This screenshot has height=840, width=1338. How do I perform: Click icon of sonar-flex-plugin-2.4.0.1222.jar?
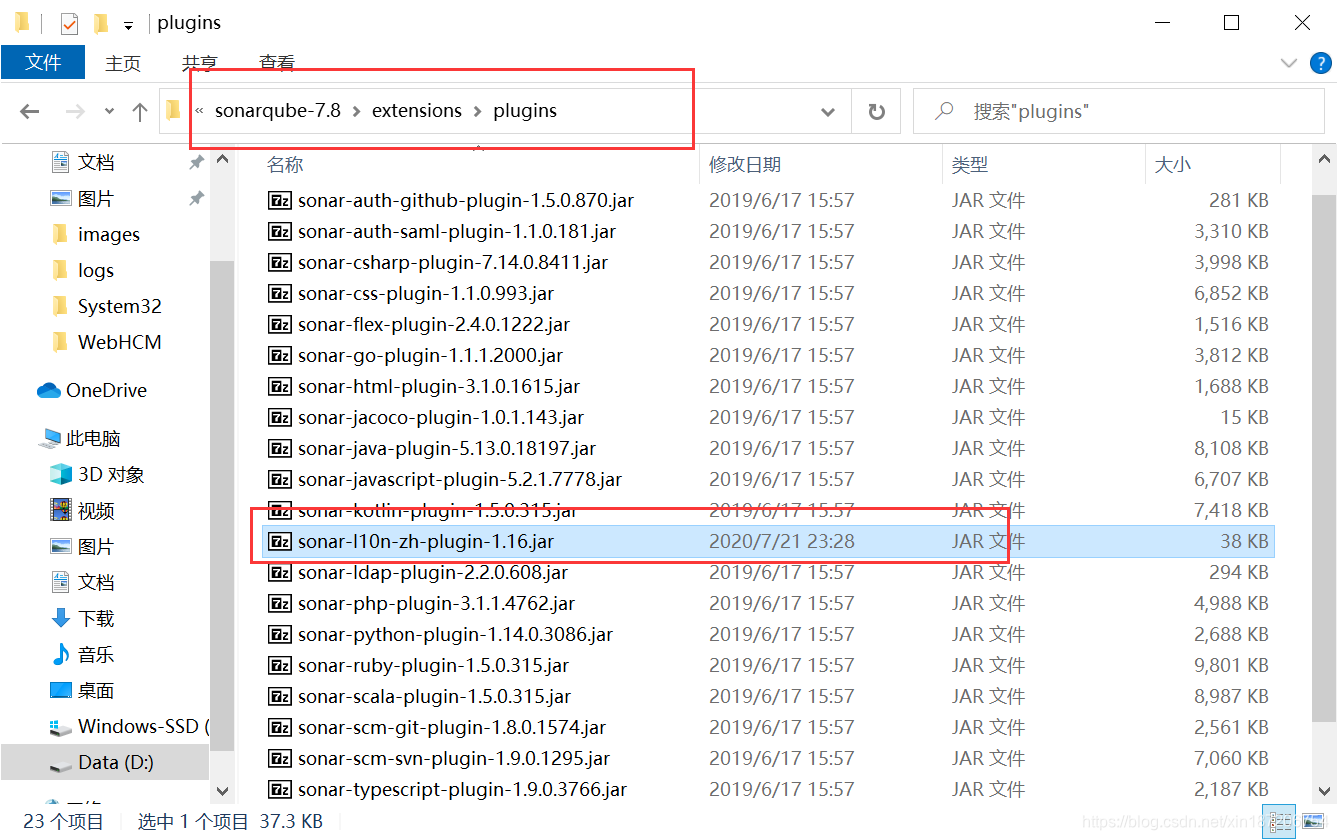[x=280, y=324]
